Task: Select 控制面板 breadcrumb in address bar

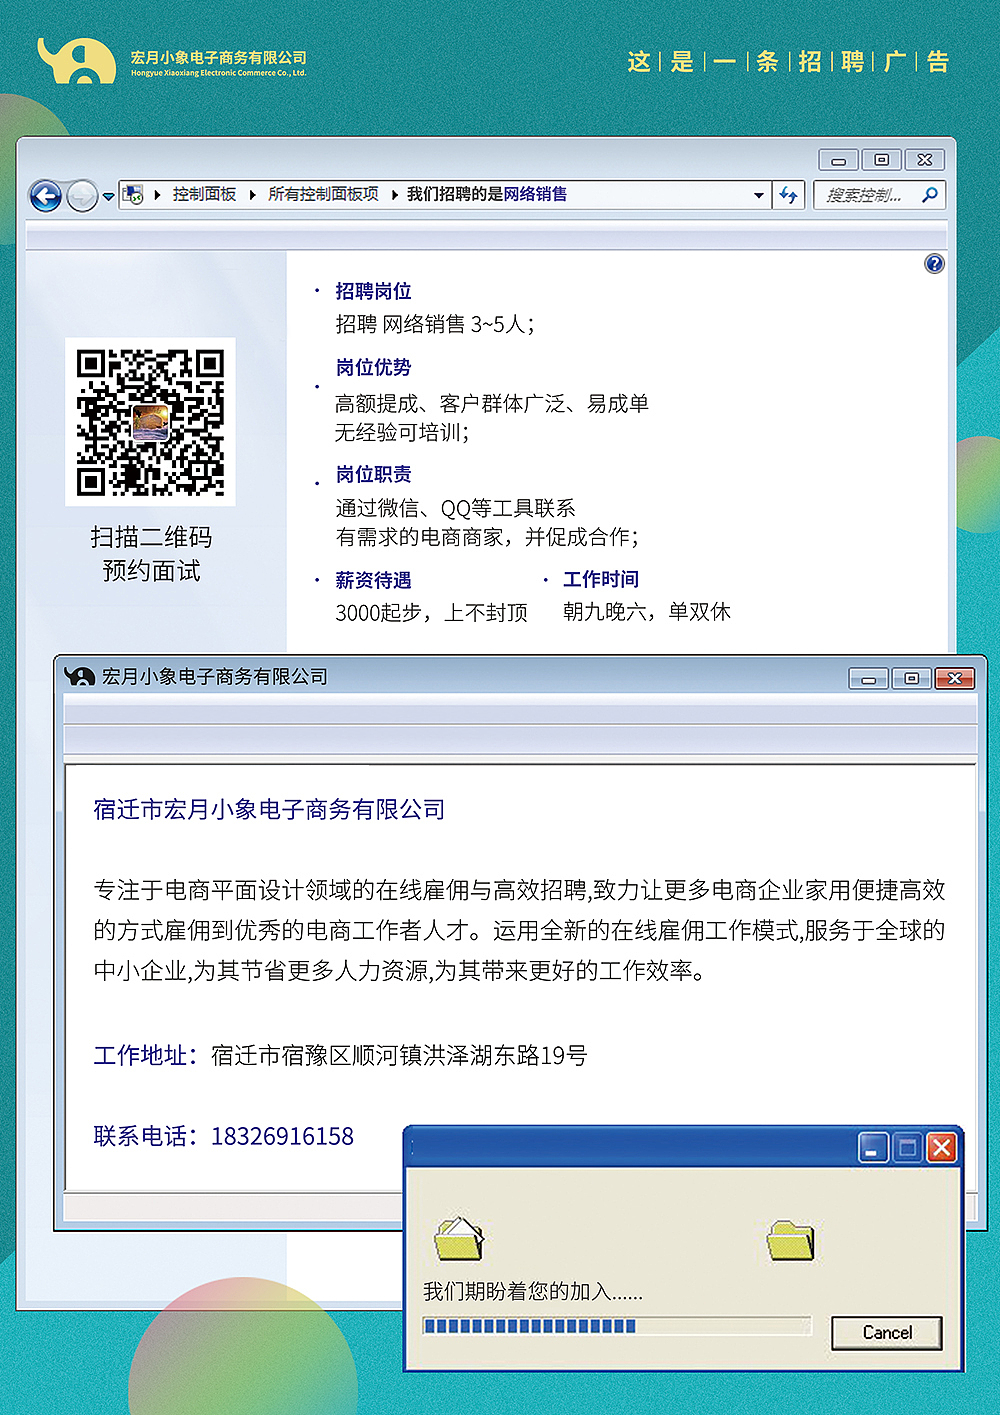Action: point(204,194)
